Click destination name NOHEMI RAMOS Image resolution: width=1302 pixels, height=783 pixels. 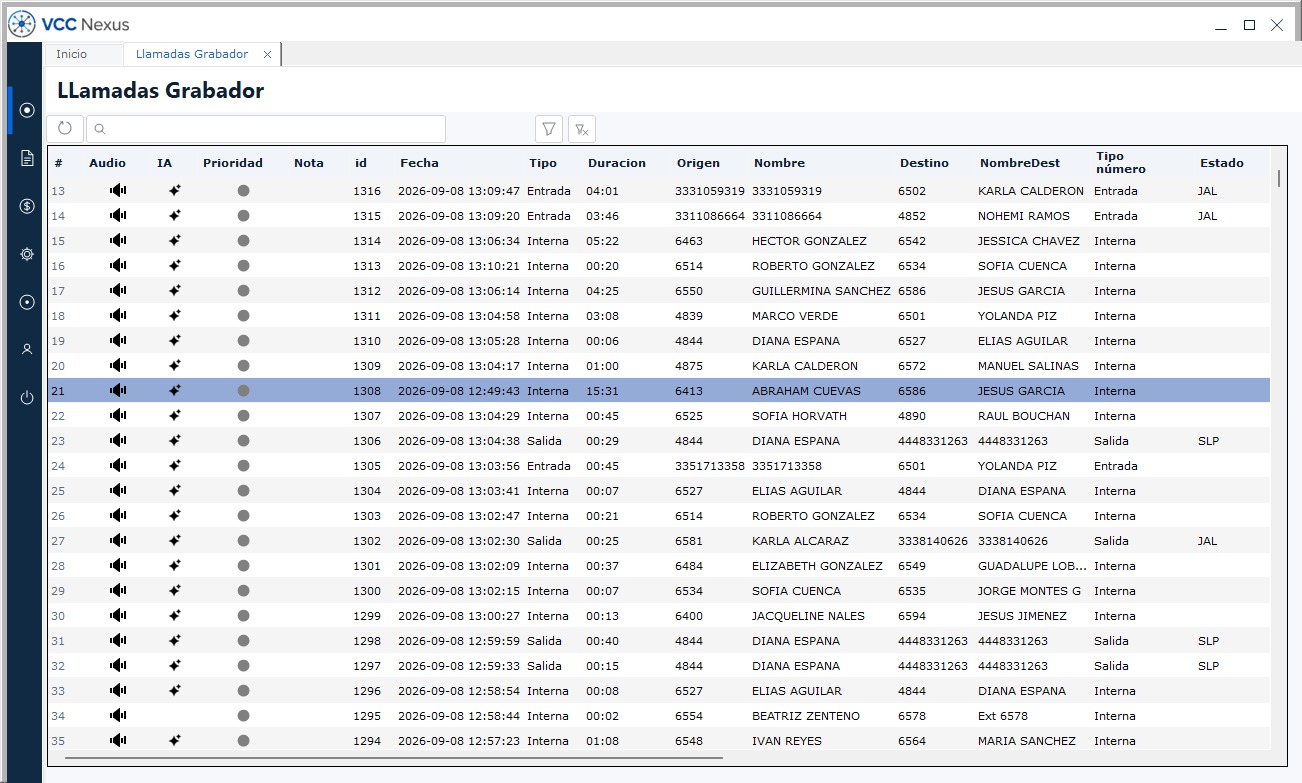click(1024, 216)
